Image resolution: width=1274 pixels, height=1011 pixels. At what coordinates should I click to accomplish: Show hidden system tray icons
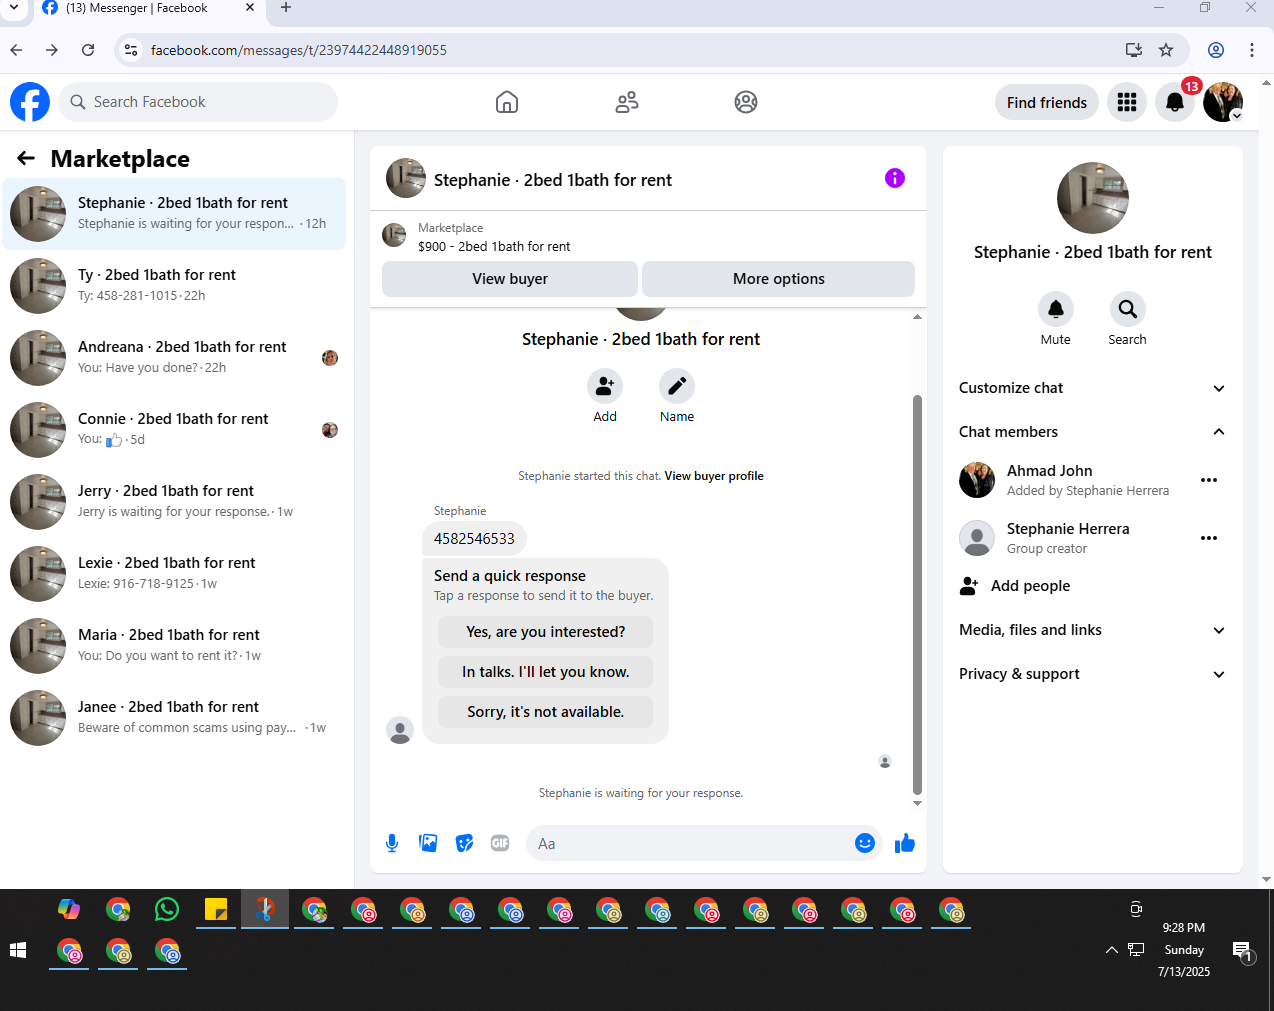[1111, 950]
